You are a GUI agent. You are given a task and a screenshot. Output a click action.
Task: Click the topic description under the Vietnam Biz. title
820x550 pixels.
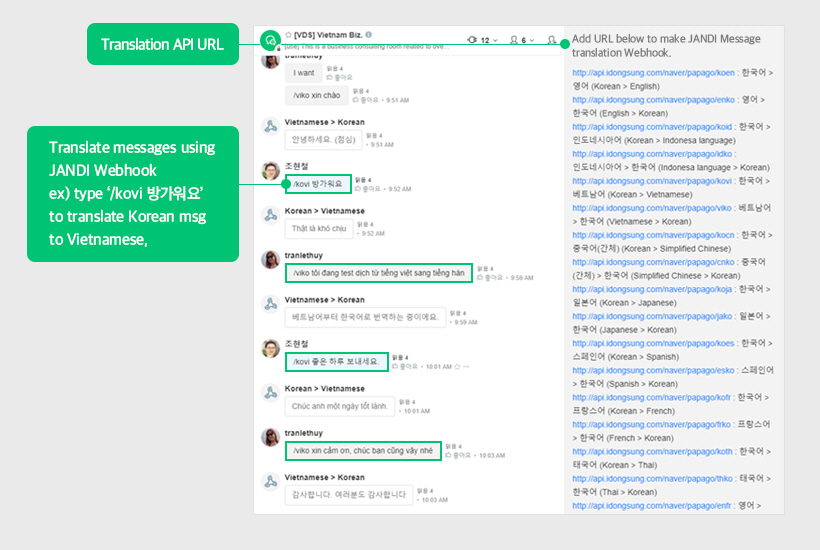[x=365, y=47]
